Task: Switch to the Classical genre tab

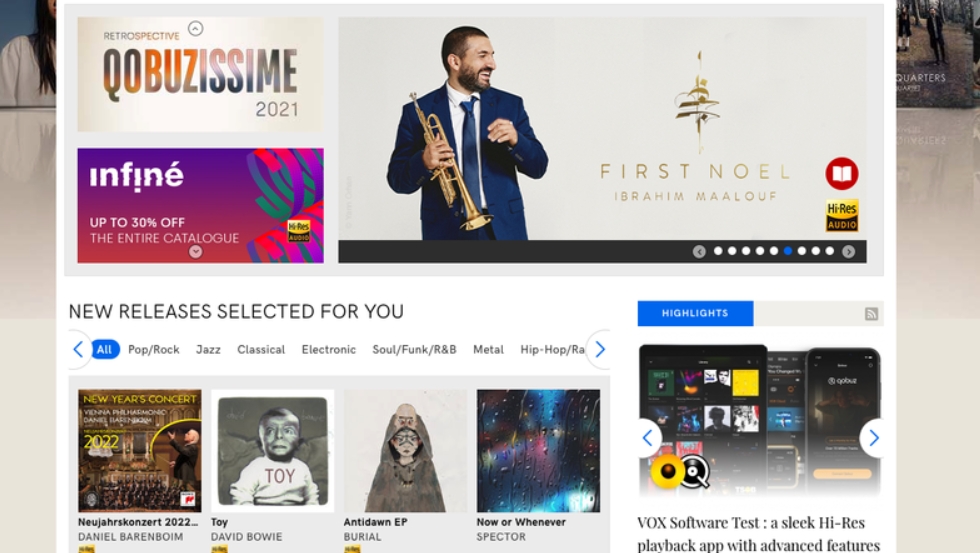Action: coord(261,349)
